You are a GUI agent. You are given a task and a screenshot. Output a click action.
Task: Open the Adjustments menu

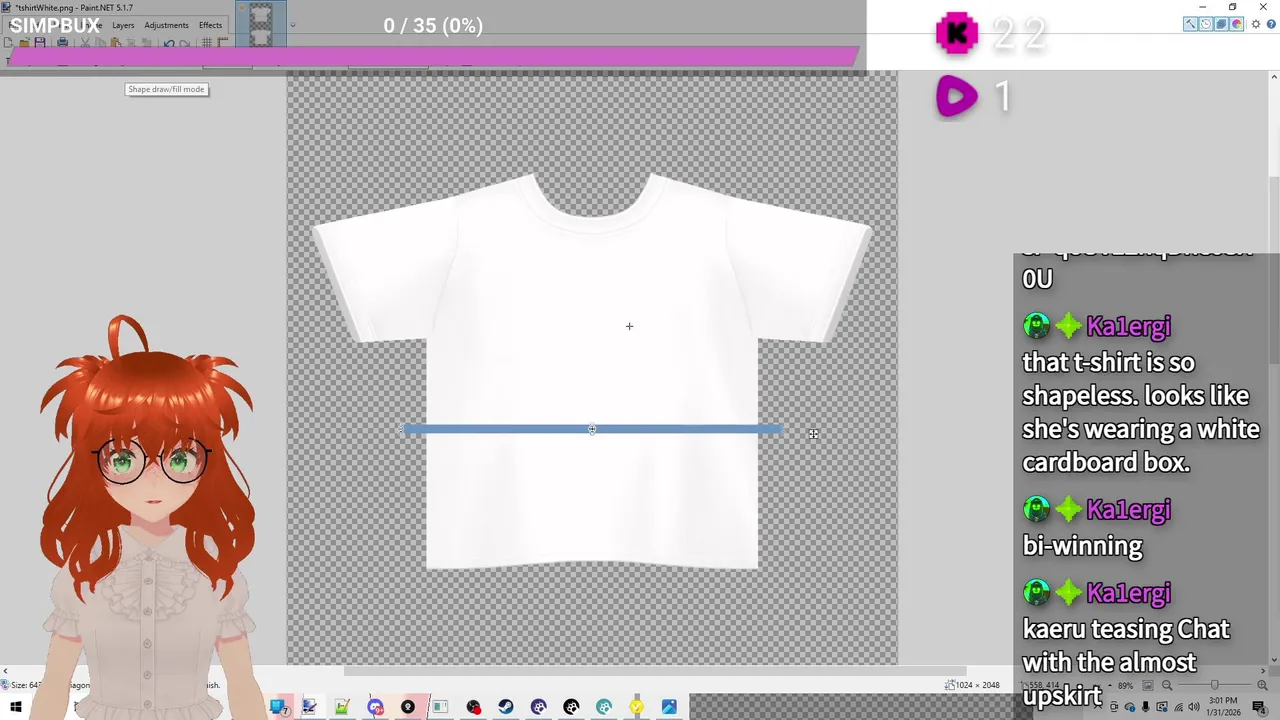point(166,25)
